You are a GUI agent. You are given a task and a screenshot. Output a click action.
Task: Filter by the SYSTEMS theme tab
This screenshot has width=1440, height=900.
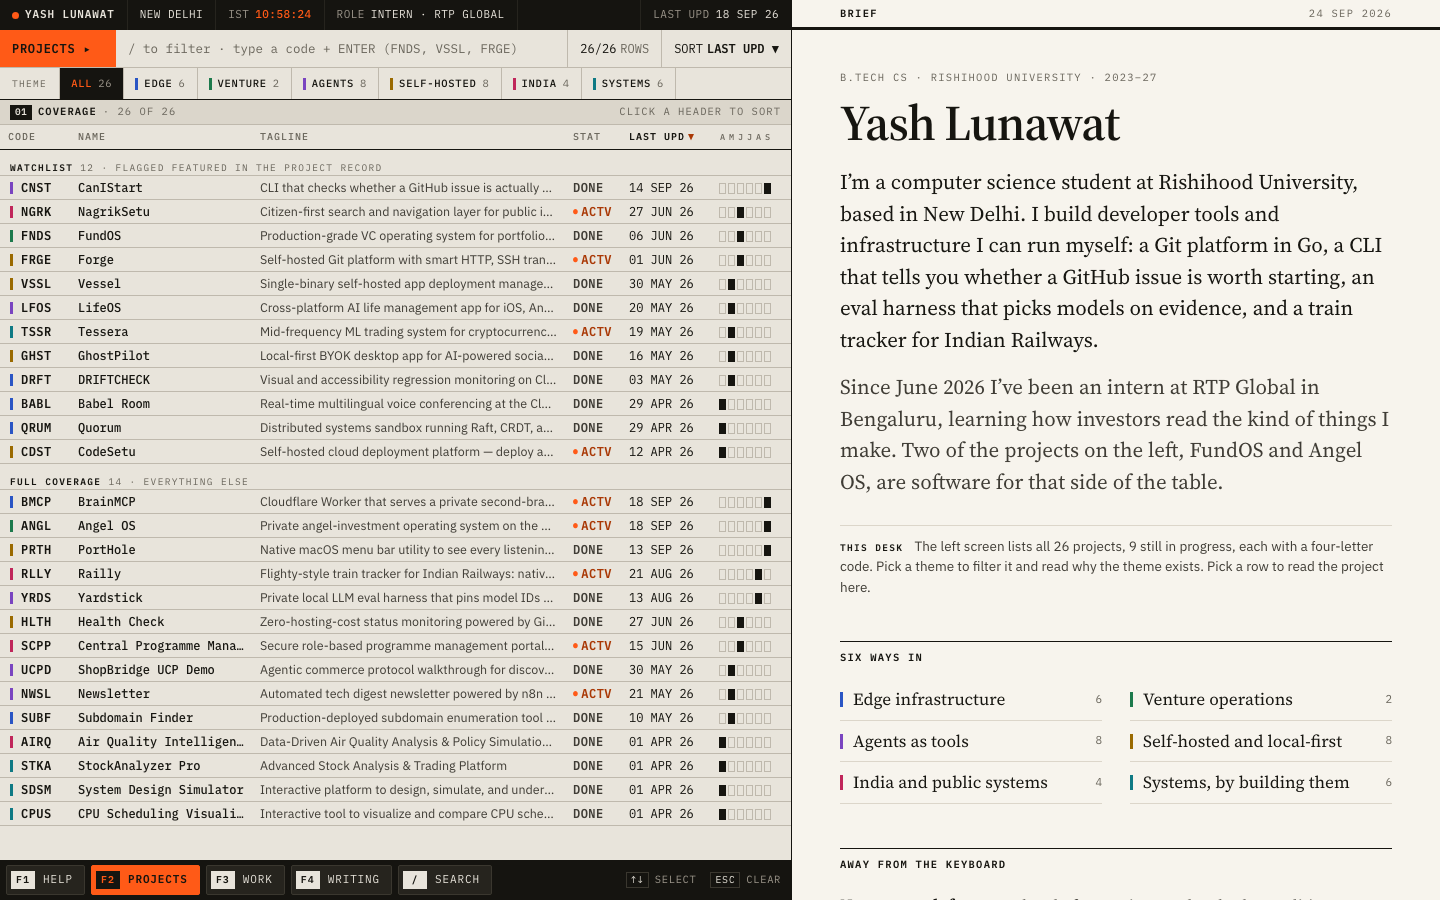(x=629, y=84)
